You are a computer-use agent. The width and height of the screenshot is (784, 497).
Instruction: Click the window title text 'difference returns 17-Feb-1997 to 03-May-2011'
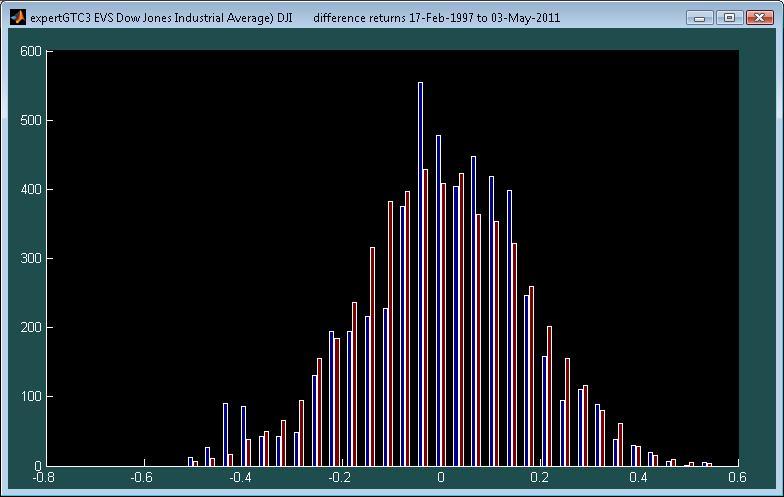click(x=436, y=18)
